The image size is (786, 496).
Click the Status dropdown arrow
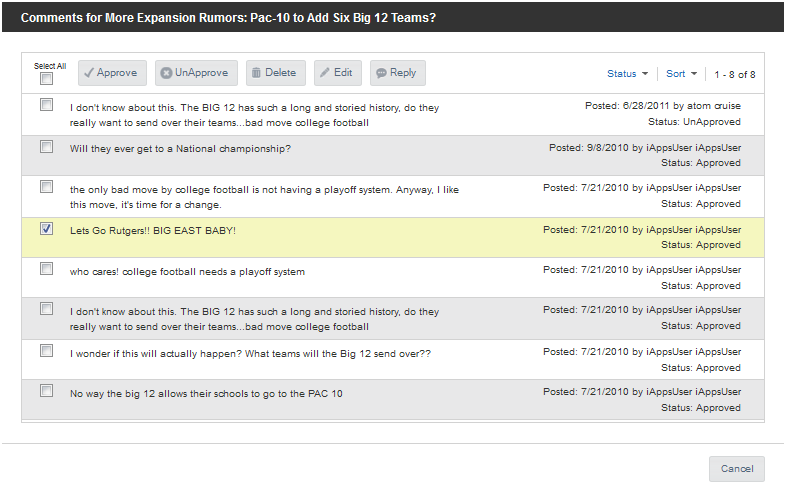click(645, 74)
